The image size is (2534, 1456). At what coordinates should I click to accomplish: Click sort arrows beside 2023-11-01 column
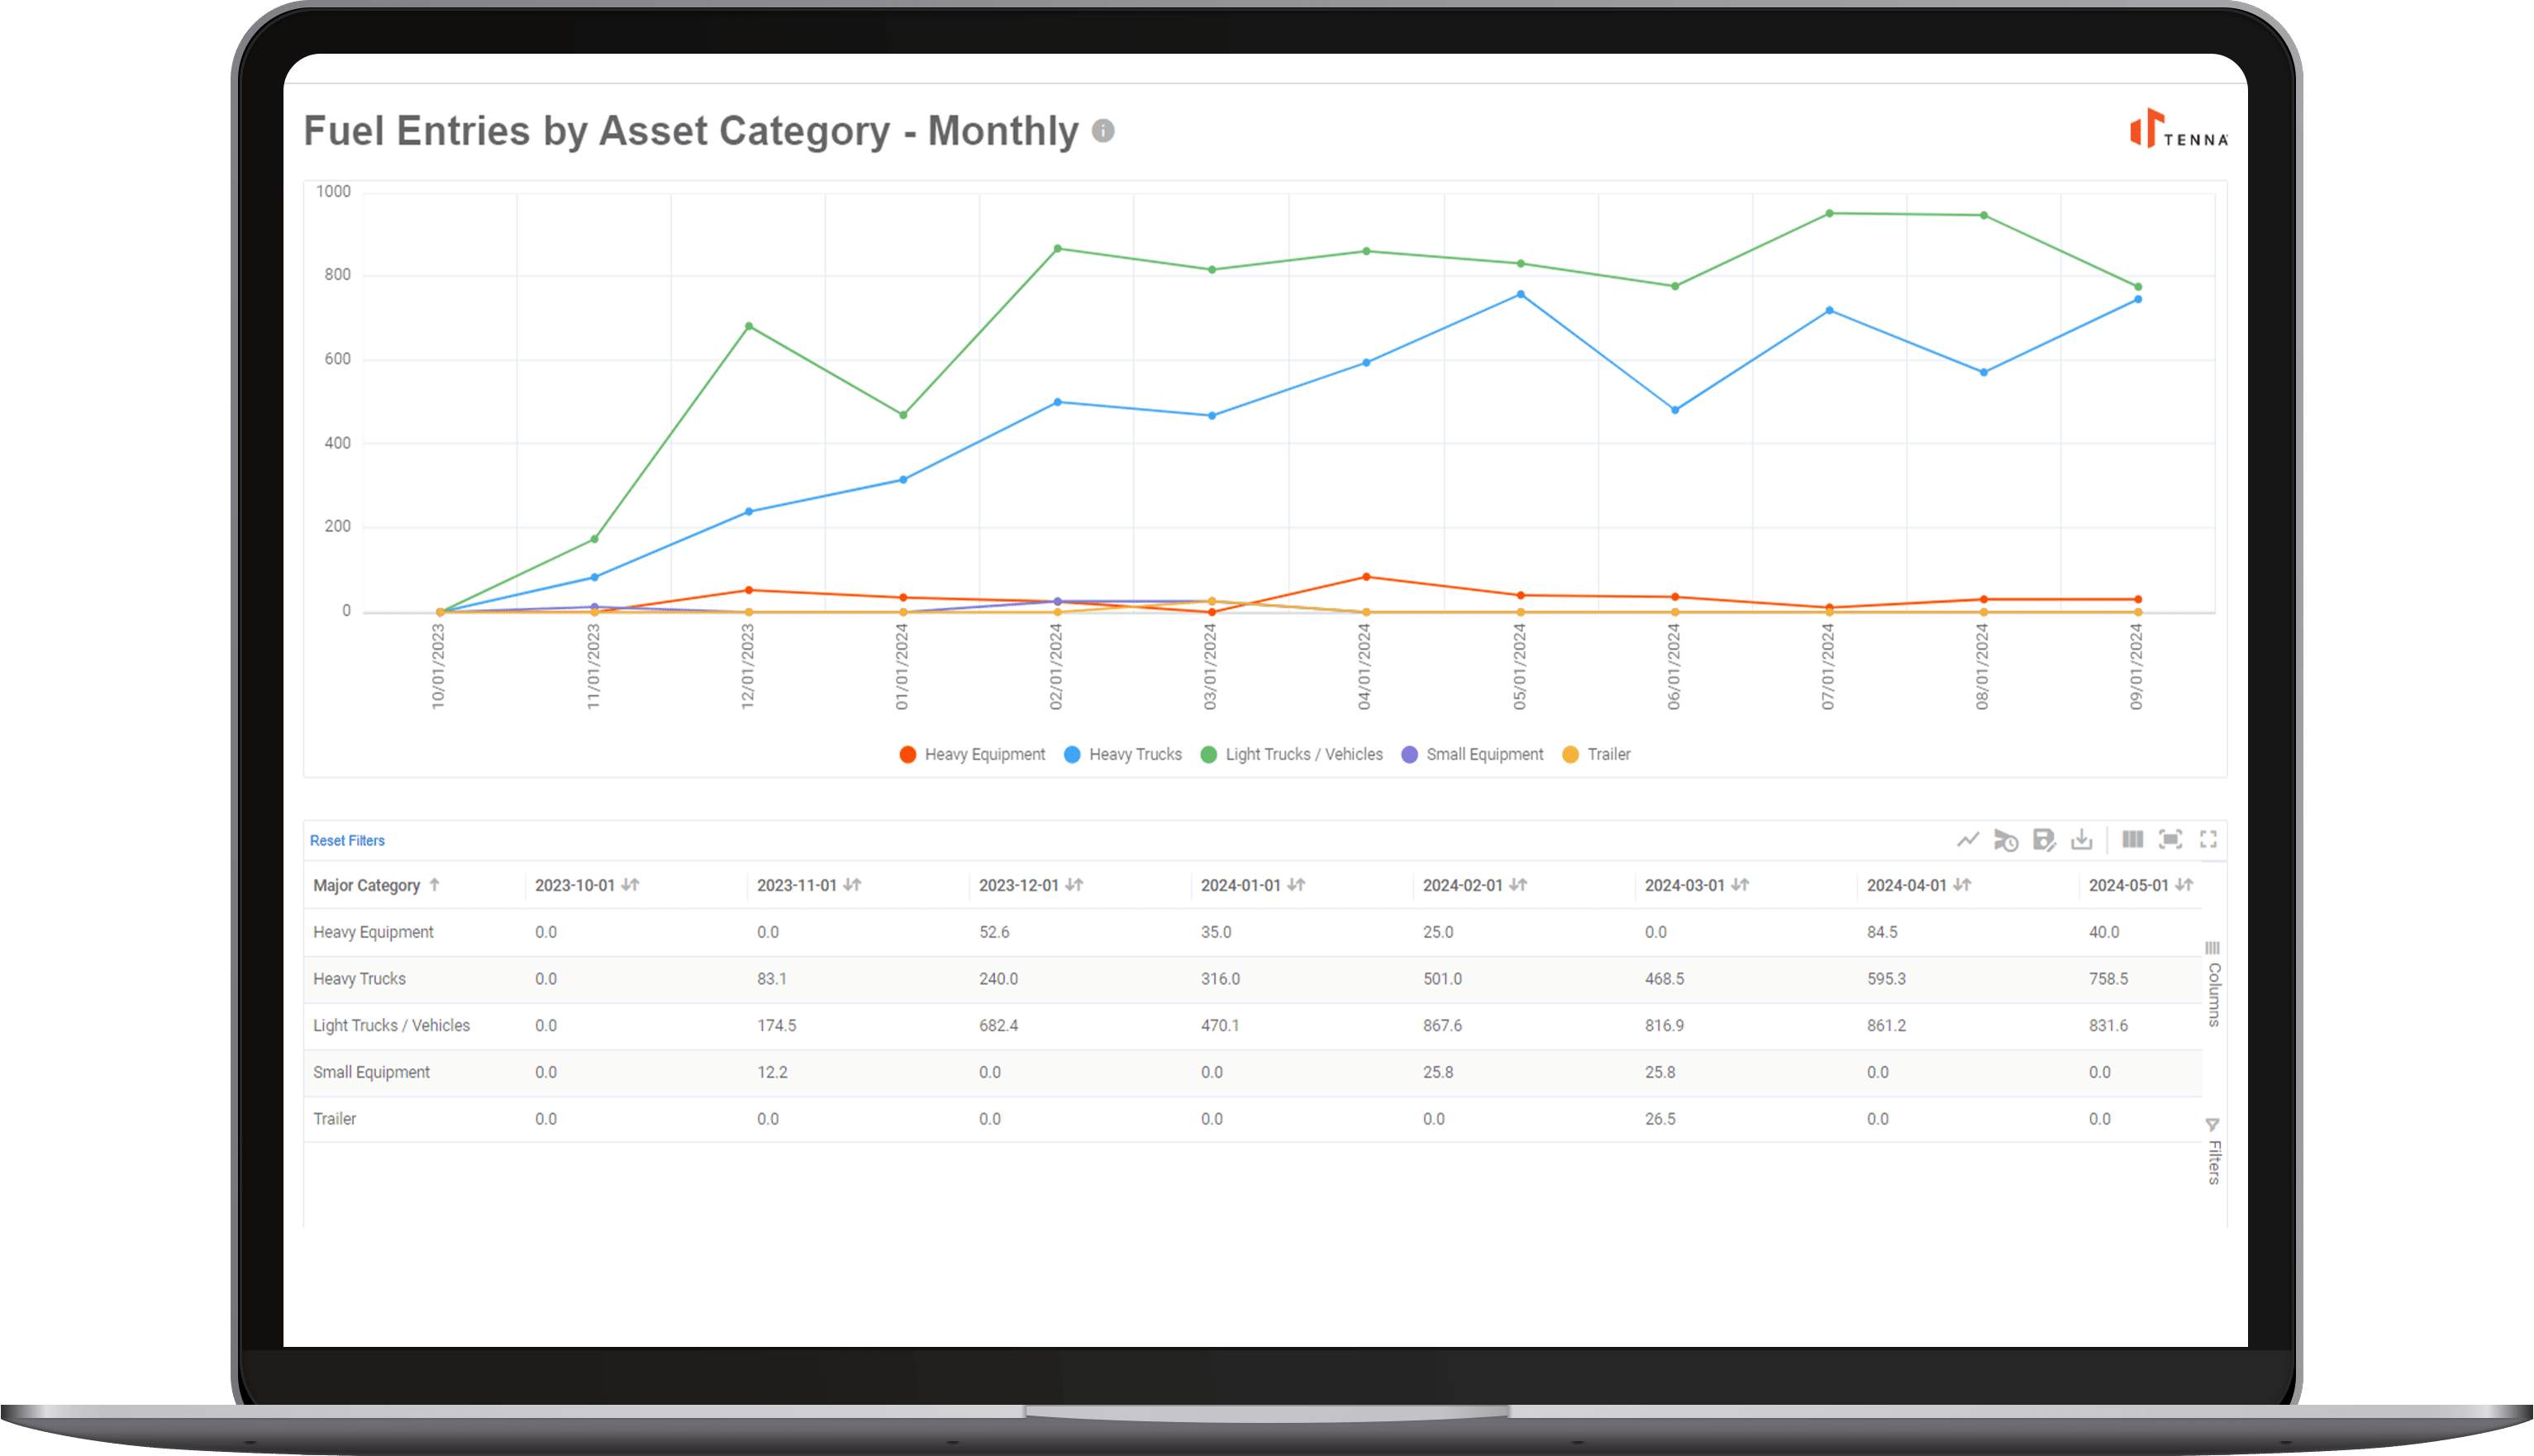coord(852,885)
